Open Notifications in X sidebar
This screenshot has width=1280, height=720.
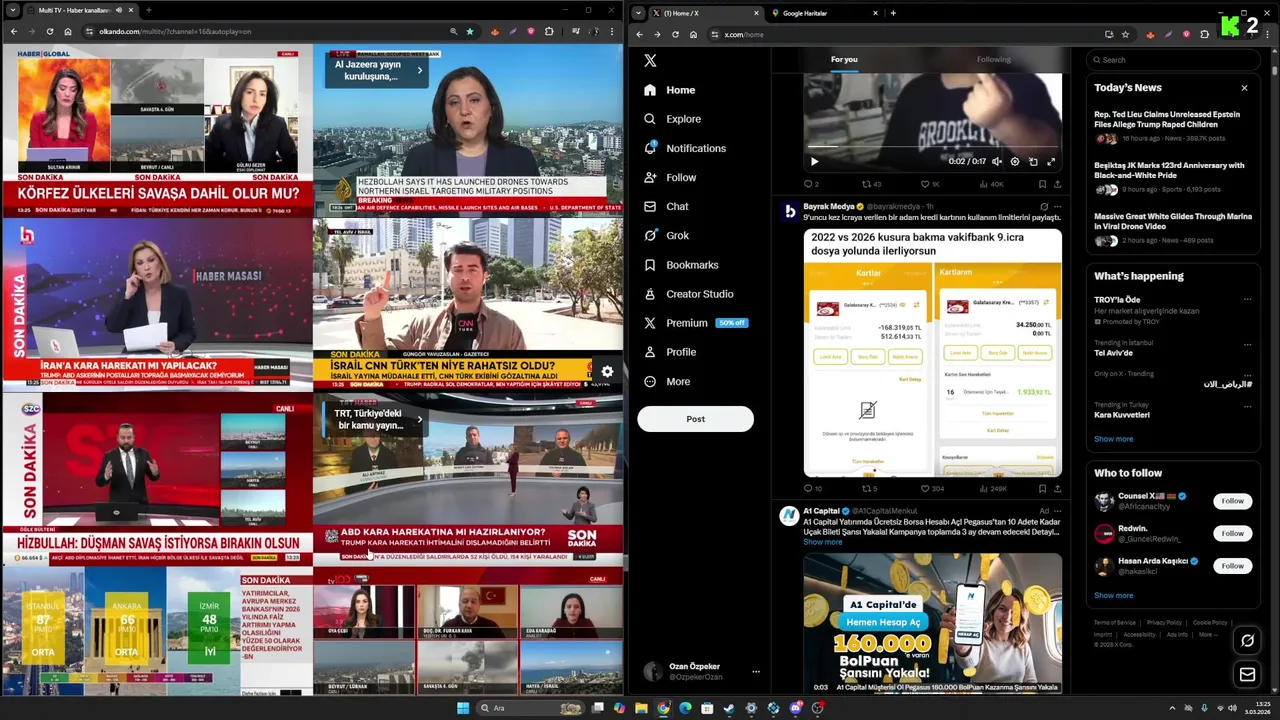point(684,148)
